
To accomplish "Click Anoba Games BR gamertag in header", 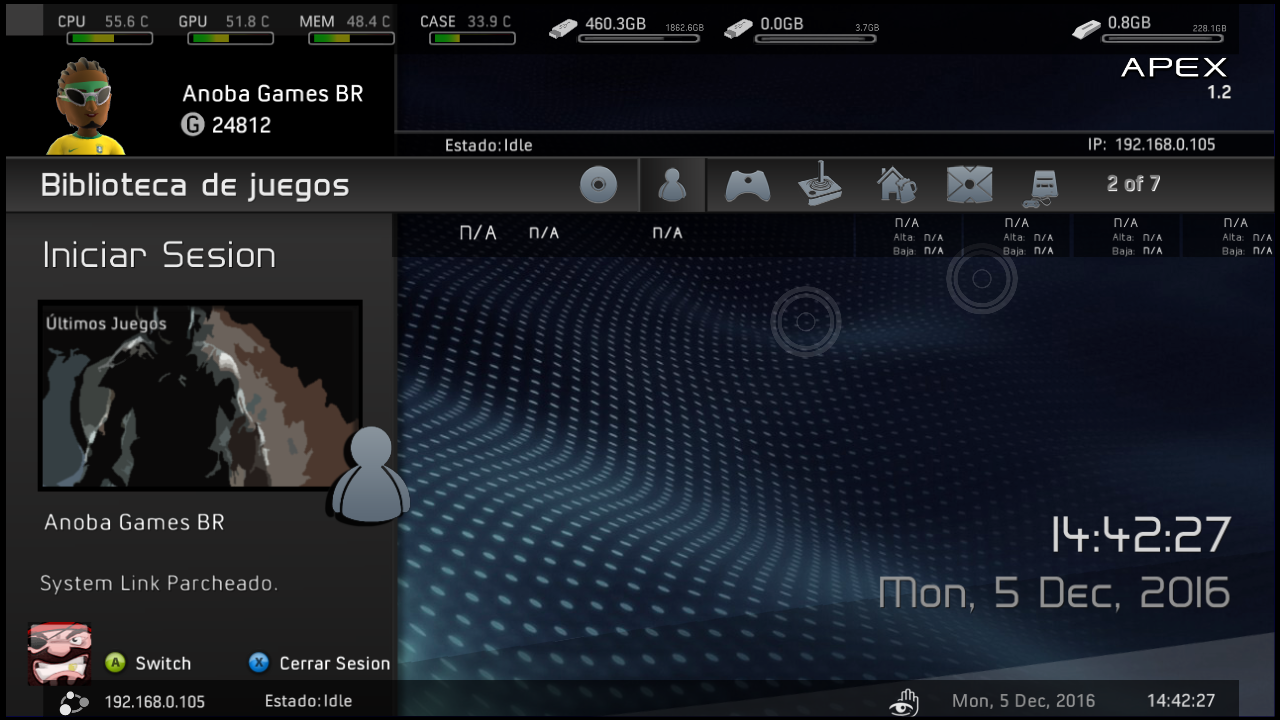I will pyautogui.click(x=273, y=94).
